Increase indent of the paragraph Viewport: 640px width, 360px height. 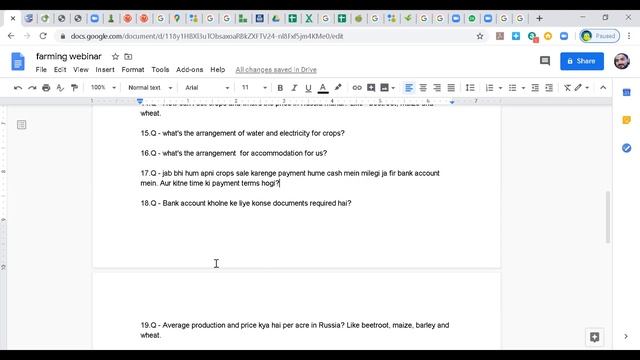coord(549,88)
